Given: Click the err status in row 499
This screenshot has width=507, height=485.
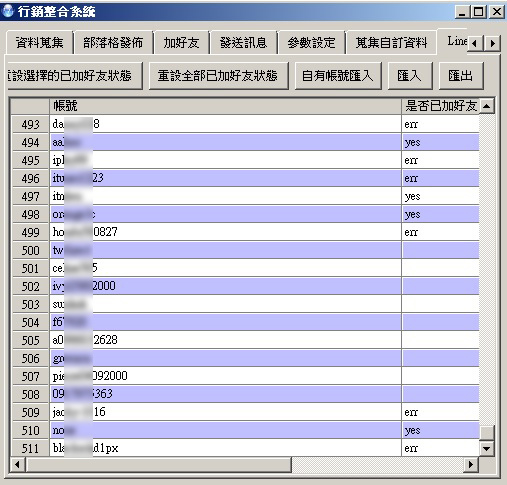Looking at the screenshot, I should click(440, 232).
